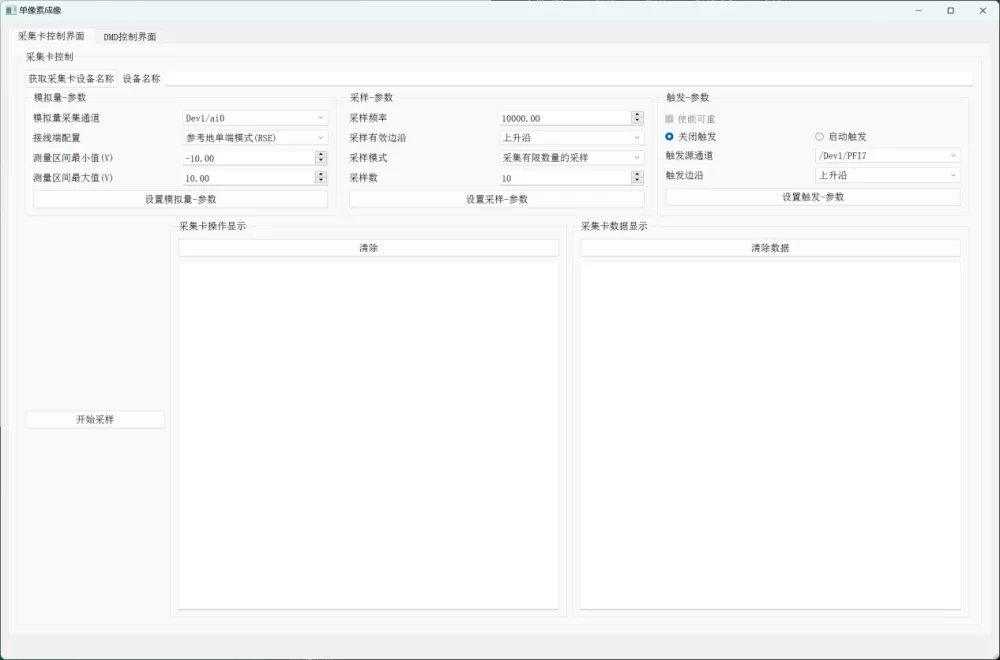Enable the 启动触发 radio option
This screenshot has height=660, width=1000.
click(x=820, y=136)
